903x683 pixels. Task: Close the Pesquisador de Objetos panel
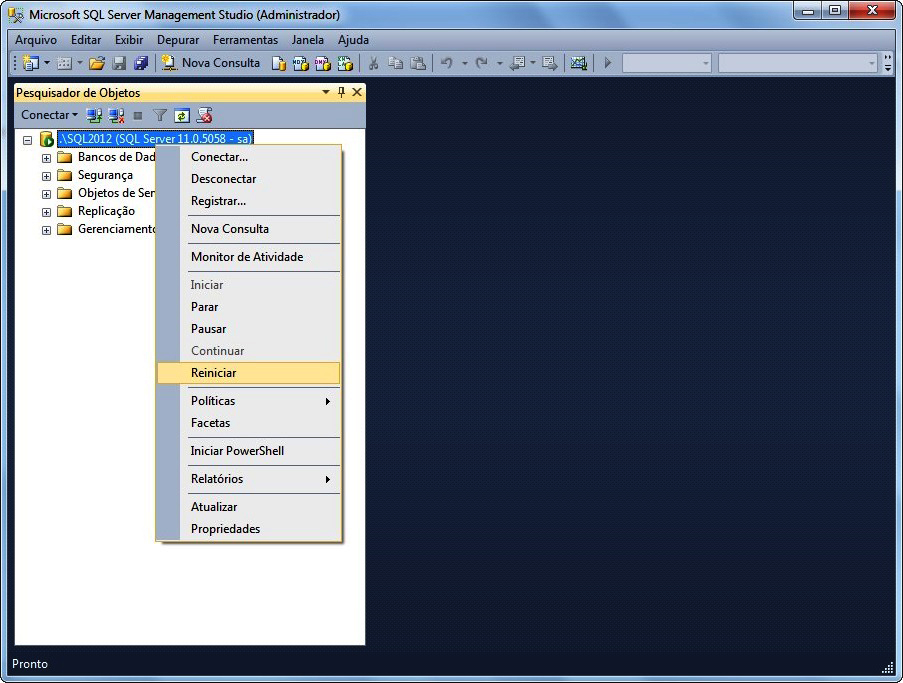(356, 92)
